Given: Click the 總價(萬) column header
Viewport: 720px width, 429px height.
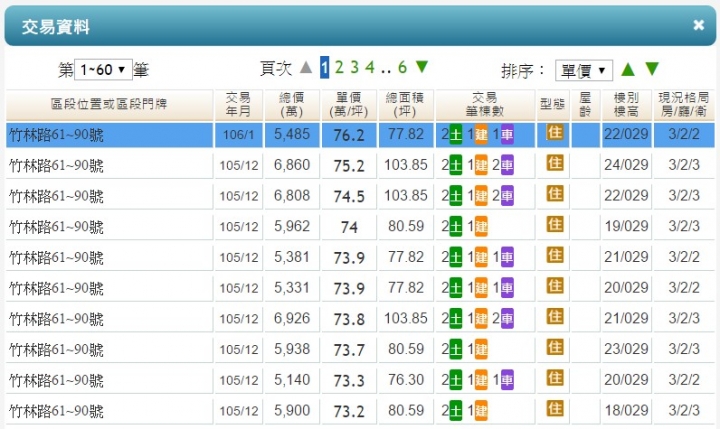Looking at the screenshot, I should coord(292,104).
